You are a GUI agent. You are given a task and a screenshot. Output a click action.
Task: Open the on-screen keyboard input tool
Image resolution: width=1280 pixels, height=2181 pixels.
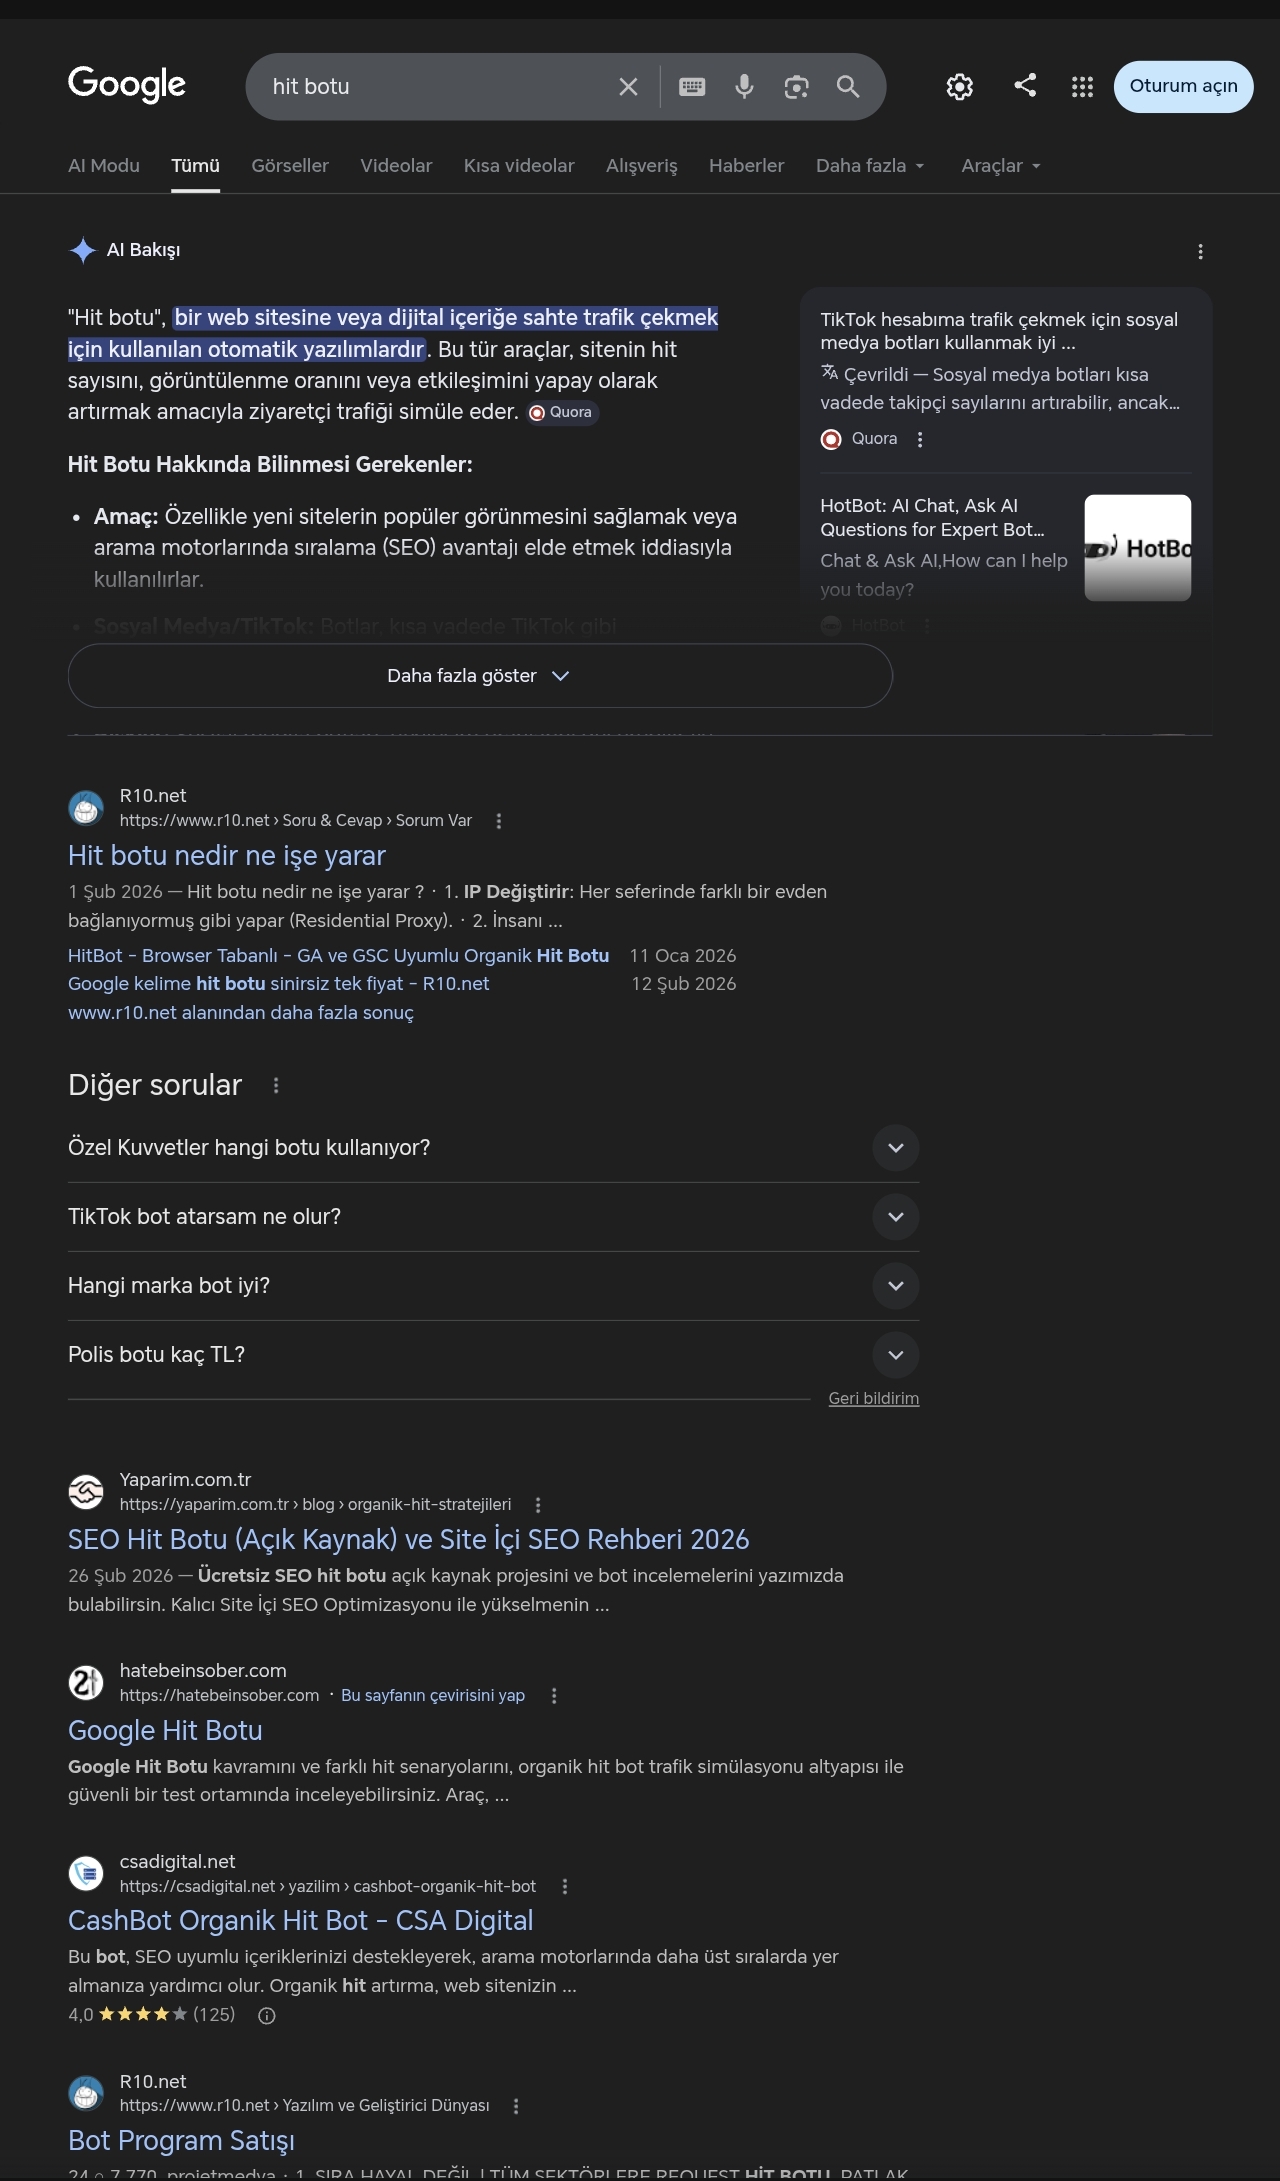coord(692,87)
